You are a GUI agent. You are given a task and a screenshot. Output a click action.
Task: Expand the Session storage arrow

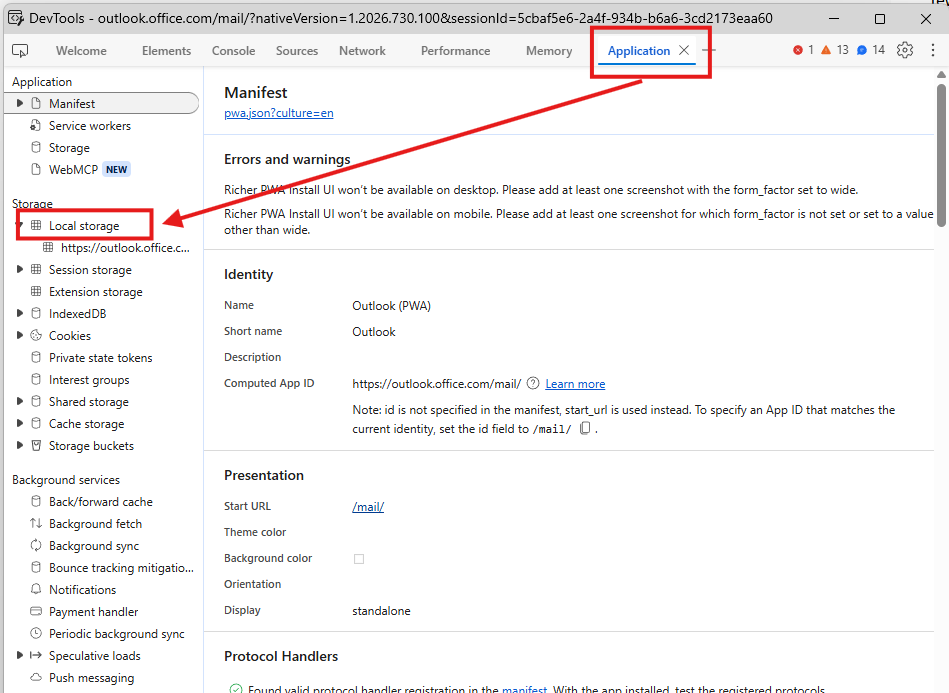19,269
